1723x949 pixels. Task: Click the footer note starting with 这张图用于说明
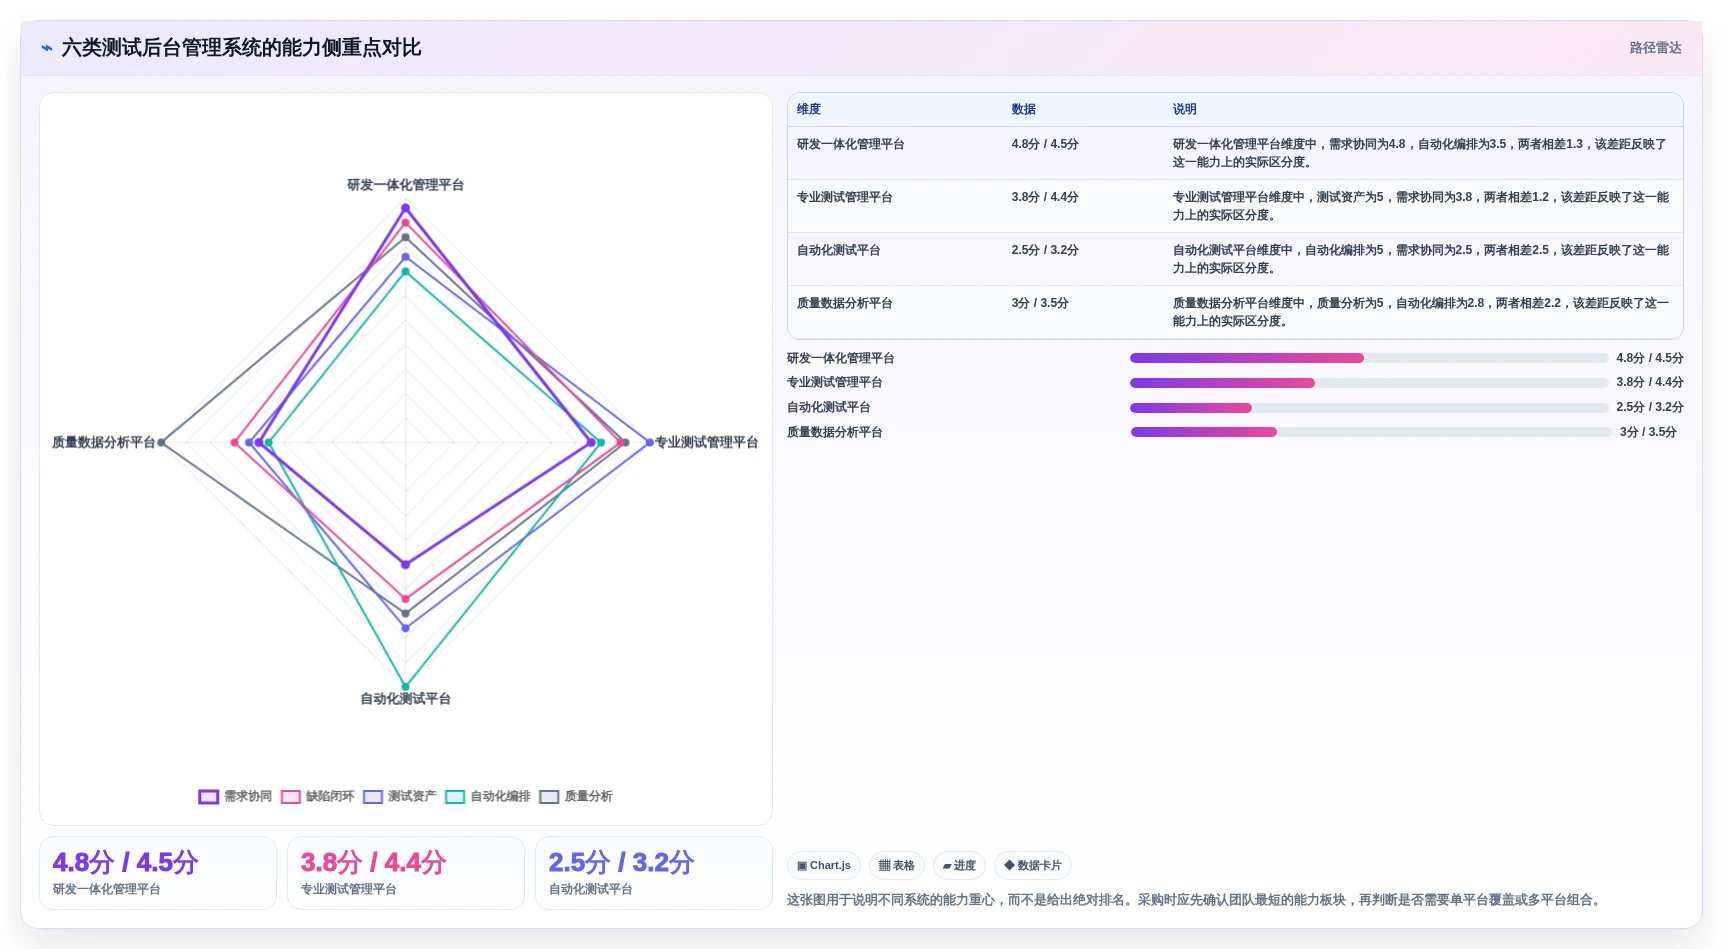[1196, 900]
